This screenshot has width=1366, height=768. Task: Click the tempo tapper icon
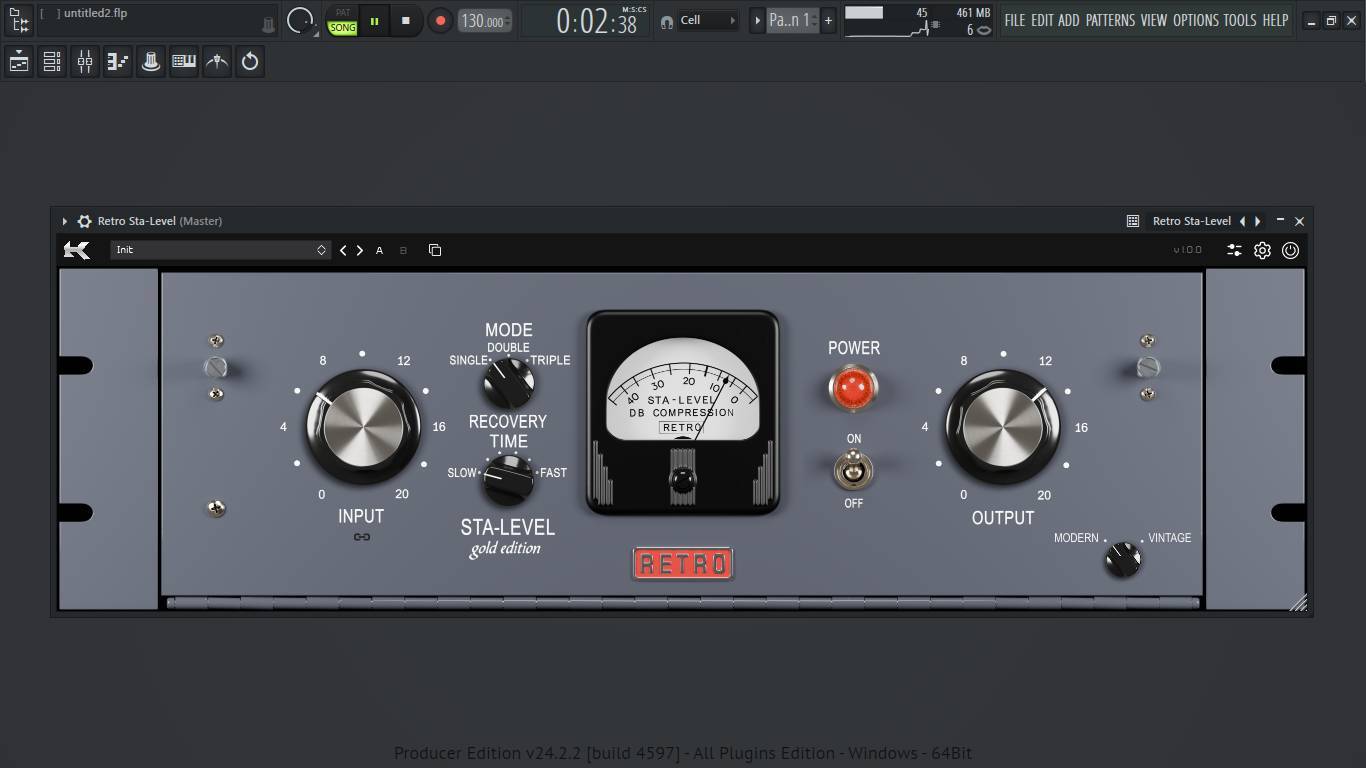tap(217, 62)
